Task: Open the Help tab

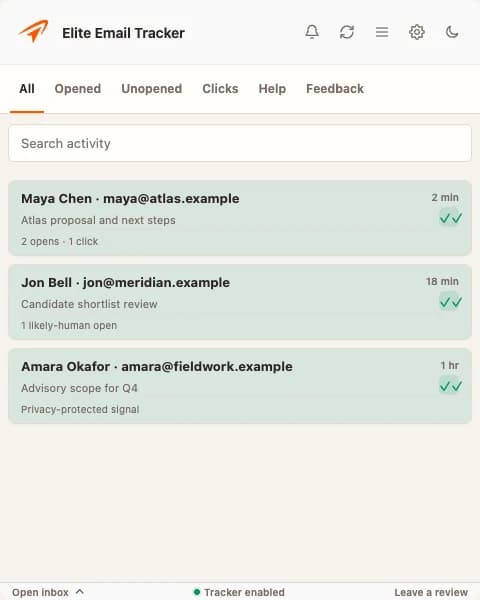Action: tap(272, 89)
